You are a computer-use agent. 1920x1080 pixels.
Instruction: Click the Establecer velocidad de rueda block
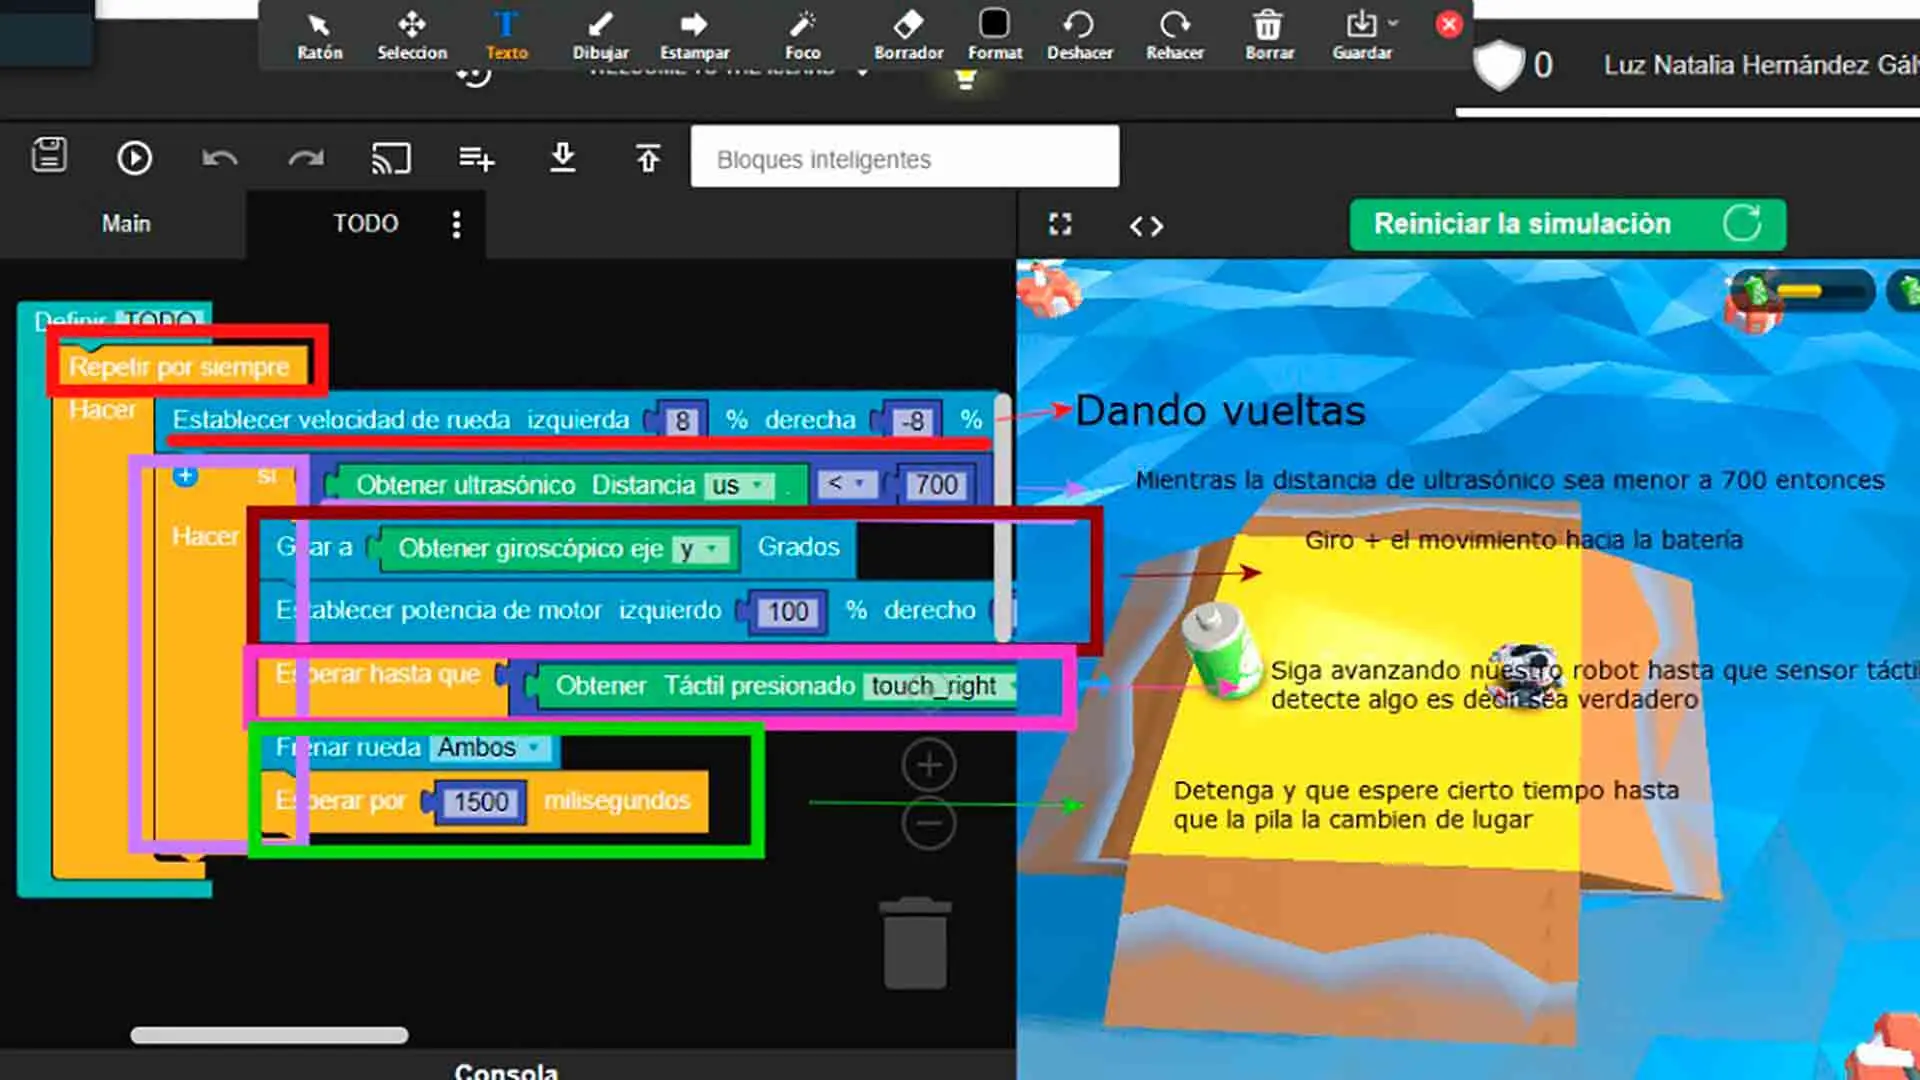[577, 420]
